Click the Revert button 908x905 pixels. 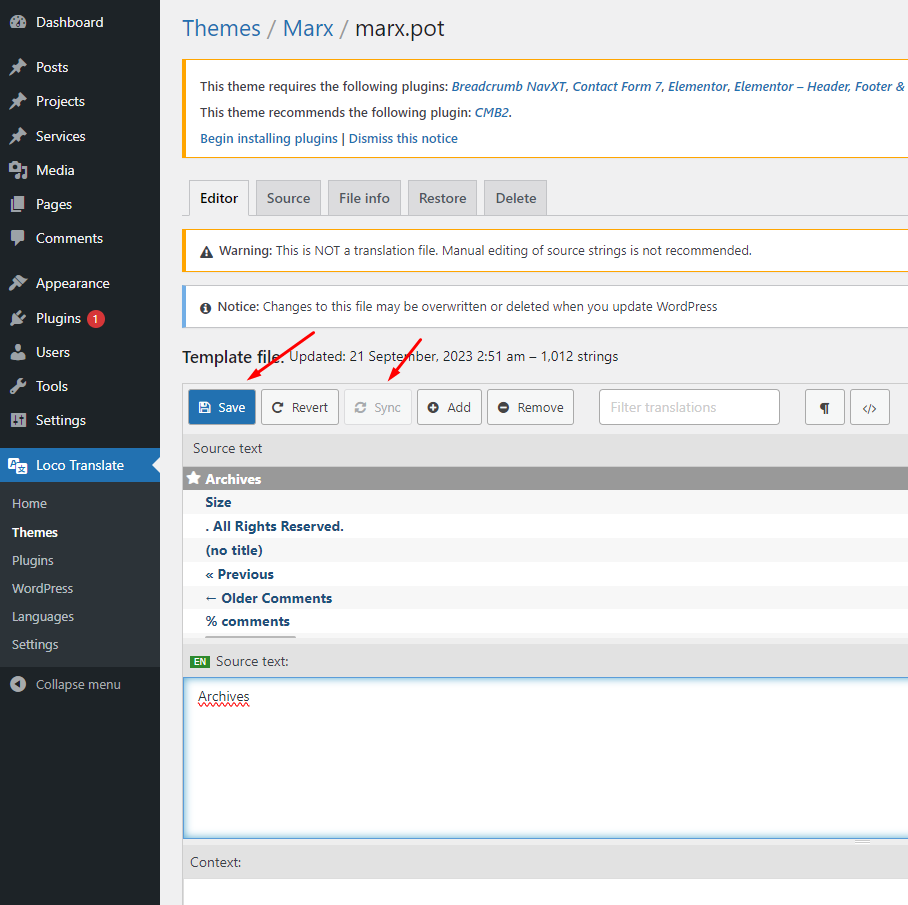300,407
